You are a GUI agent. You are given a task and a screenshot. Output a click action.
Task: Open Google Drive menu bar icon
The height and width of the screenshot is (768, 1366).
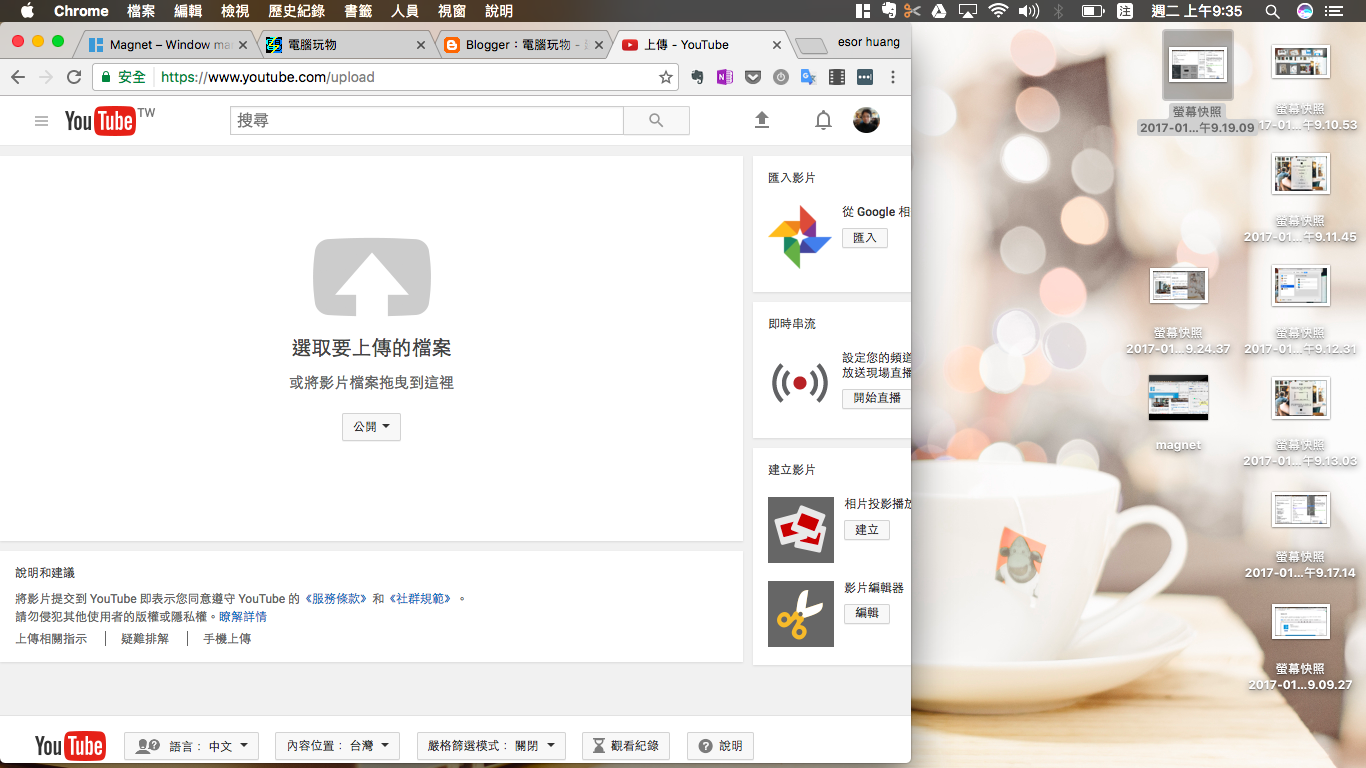tap(939, 11)
